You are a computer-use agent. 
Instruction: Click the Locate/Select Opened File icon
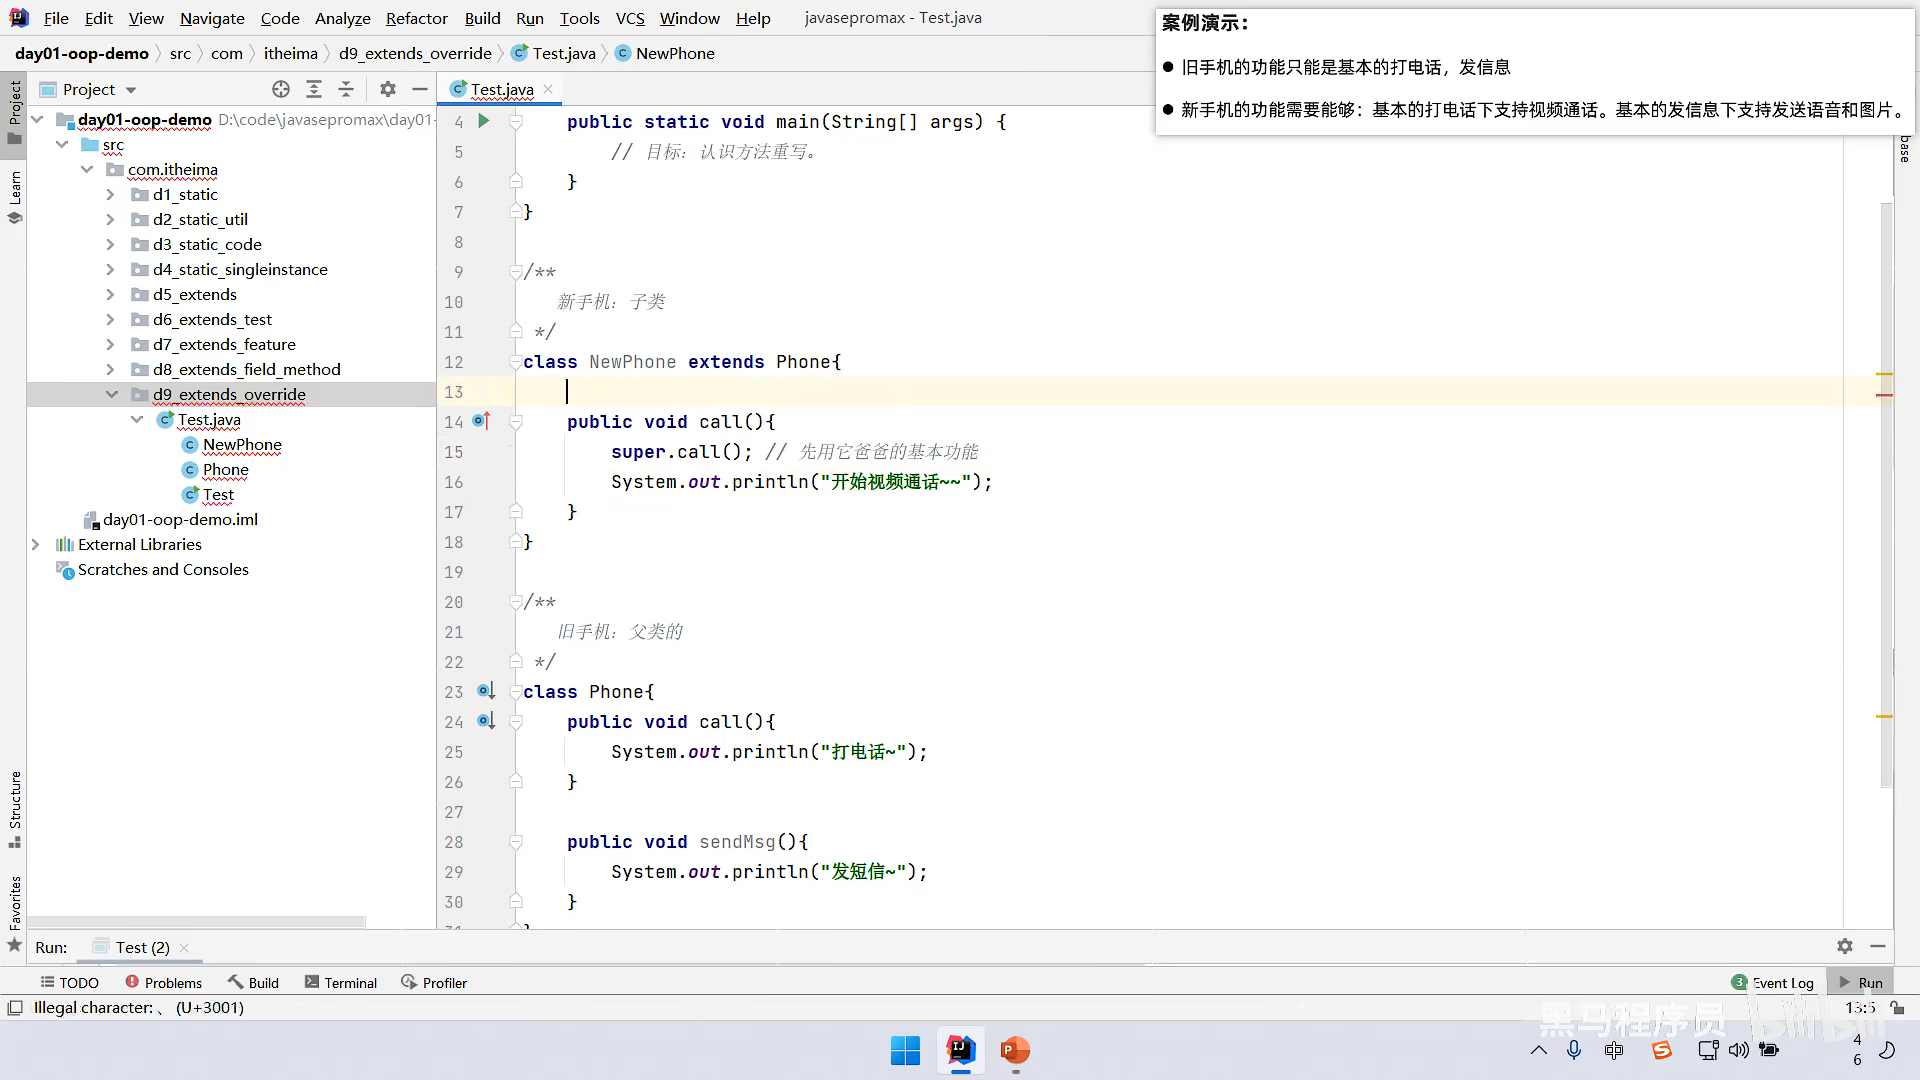tap(281, 89)
